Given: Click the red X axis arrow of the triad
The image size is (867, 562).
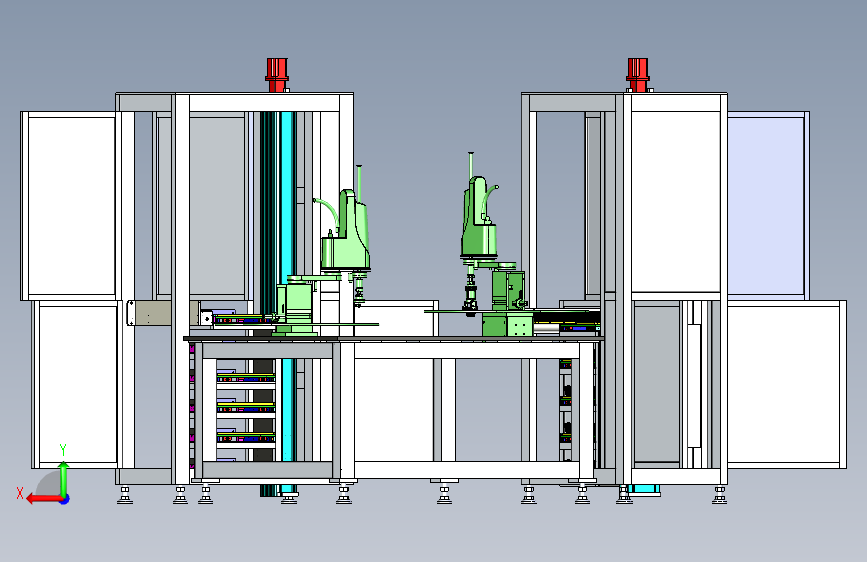Looking at the screenshot, I should point(43,499).
